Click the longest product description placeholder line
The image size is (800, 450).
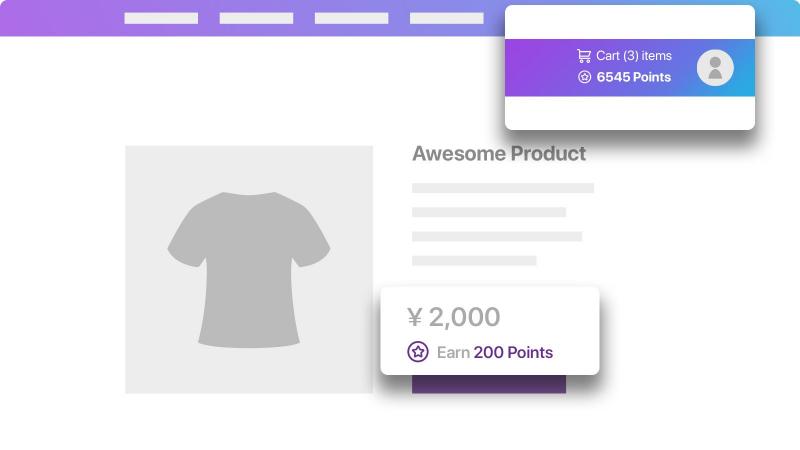pos(503,188)
